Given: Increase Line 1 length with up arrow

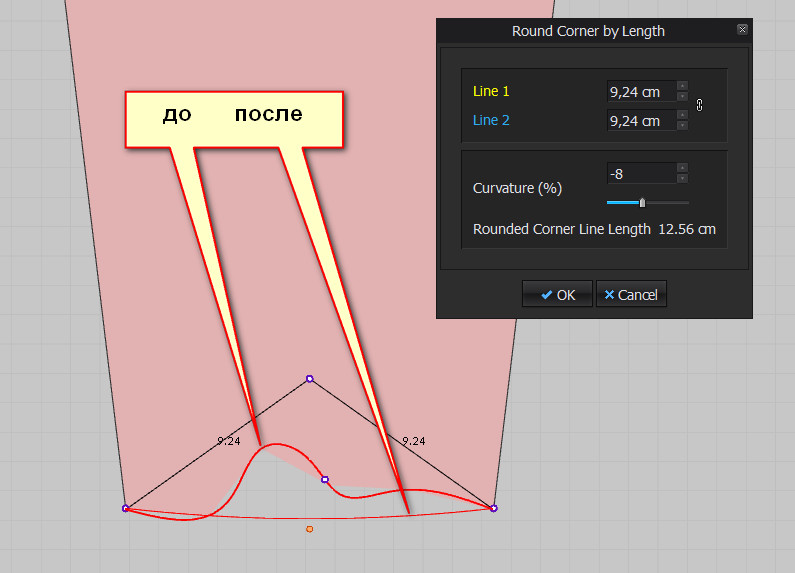Looking at the screenshot, I should (682, 86).
